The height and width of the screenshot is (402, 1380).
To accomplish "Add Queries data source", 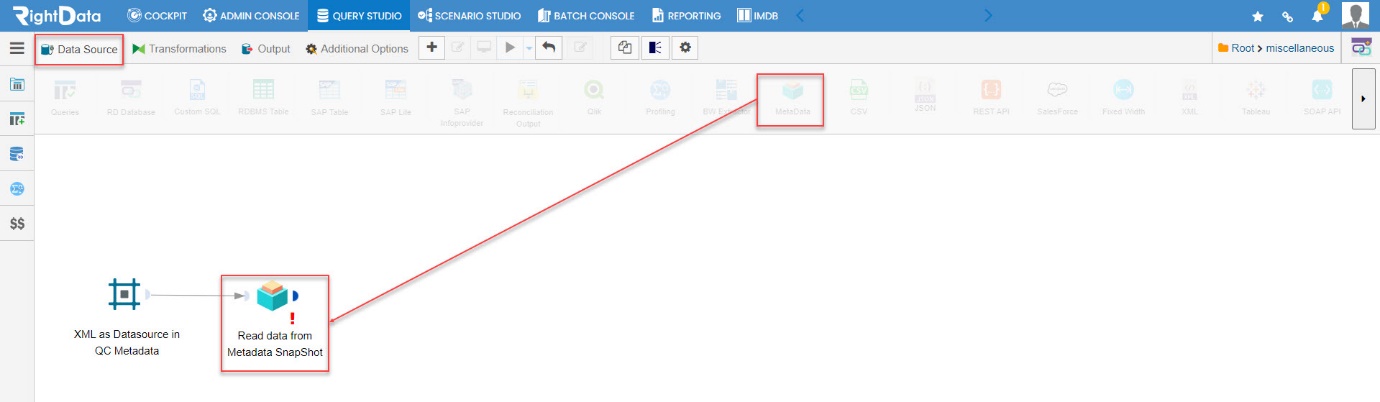I will 65,98.
